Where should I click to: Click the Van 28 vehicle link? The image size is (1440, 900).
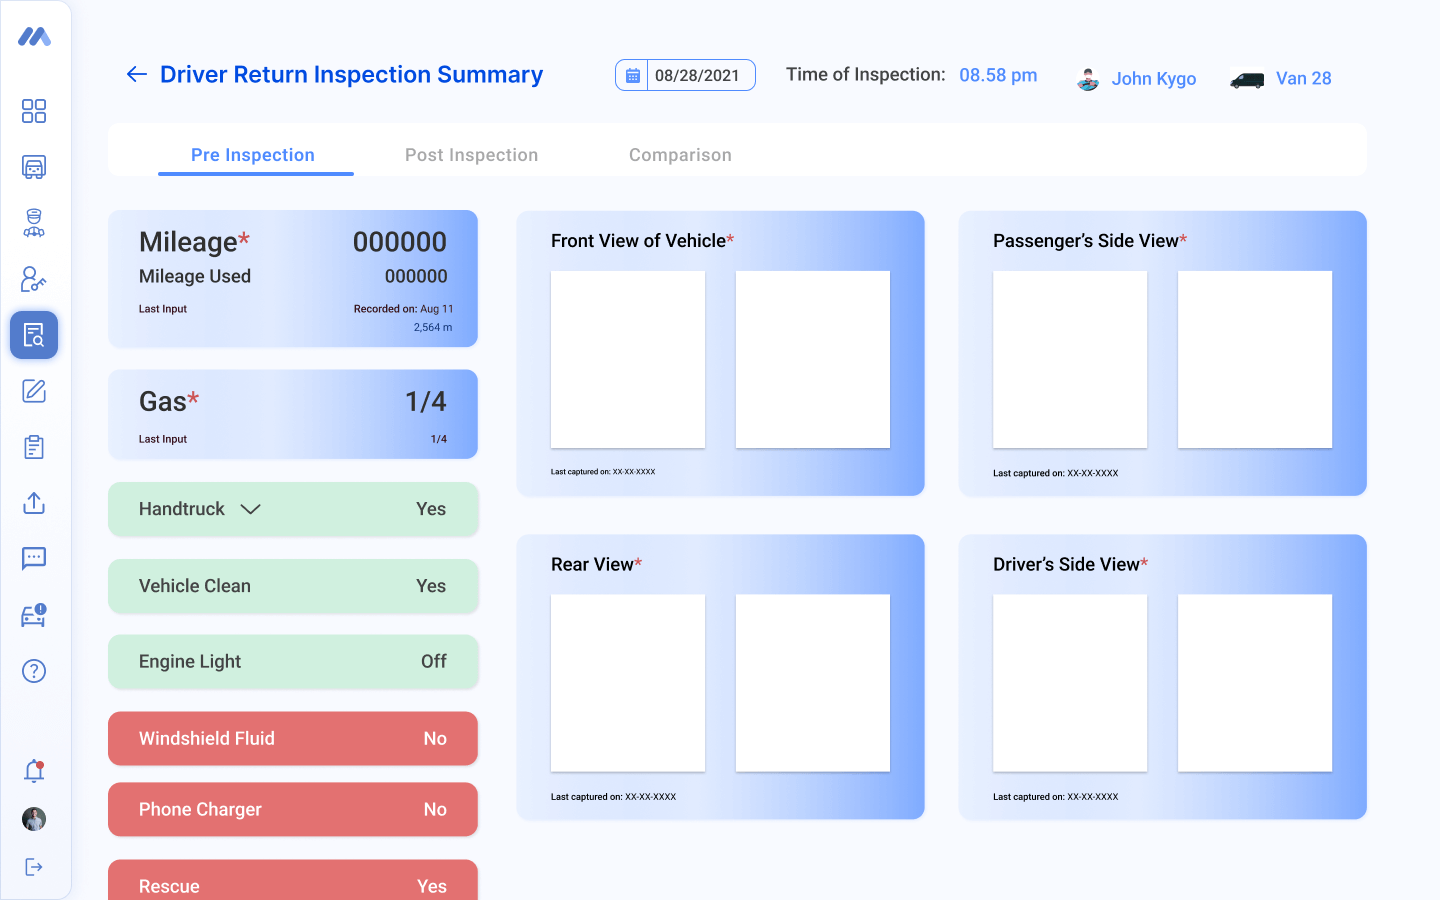click(1303, 78)
